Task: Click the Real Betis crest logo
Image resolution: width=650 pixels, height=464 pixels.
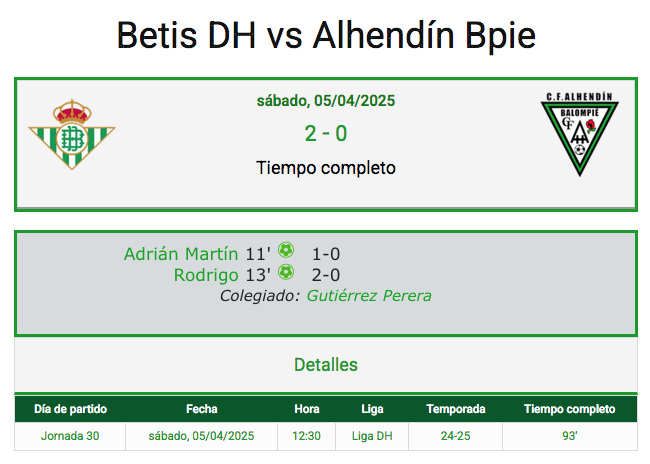Action: [x=72, y=134]
